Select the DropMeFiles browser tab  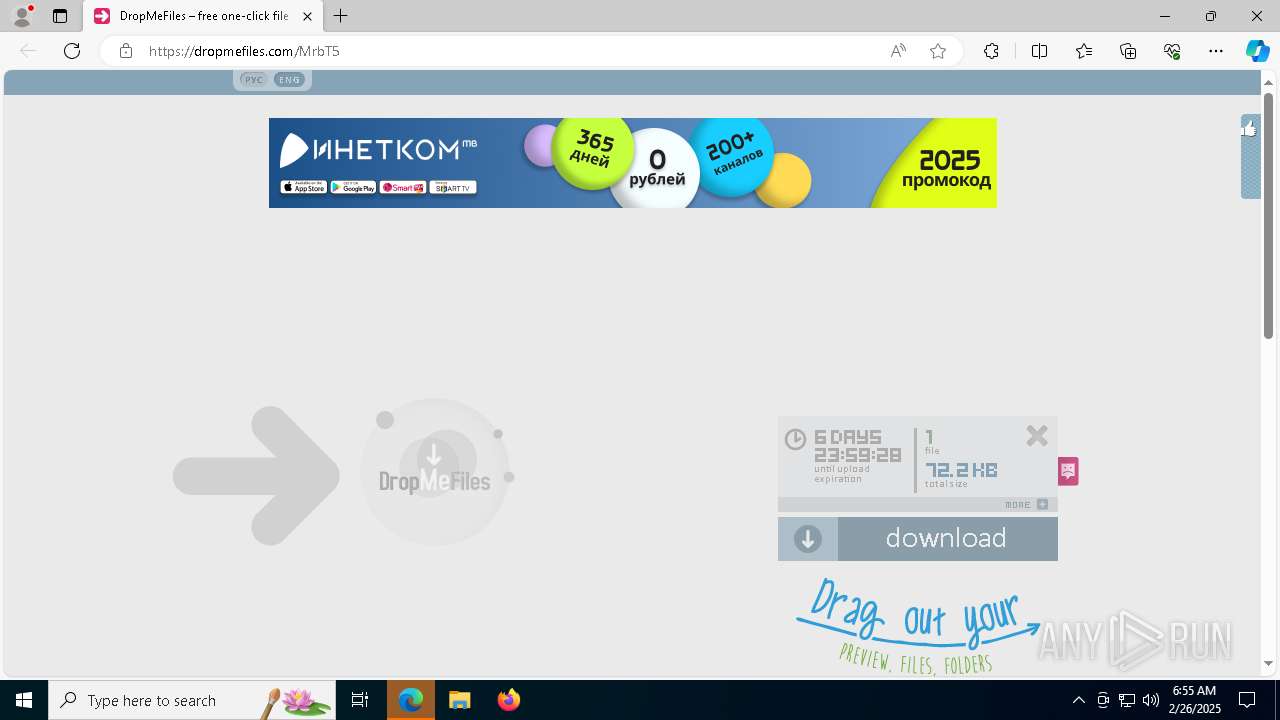coord(202,16)
